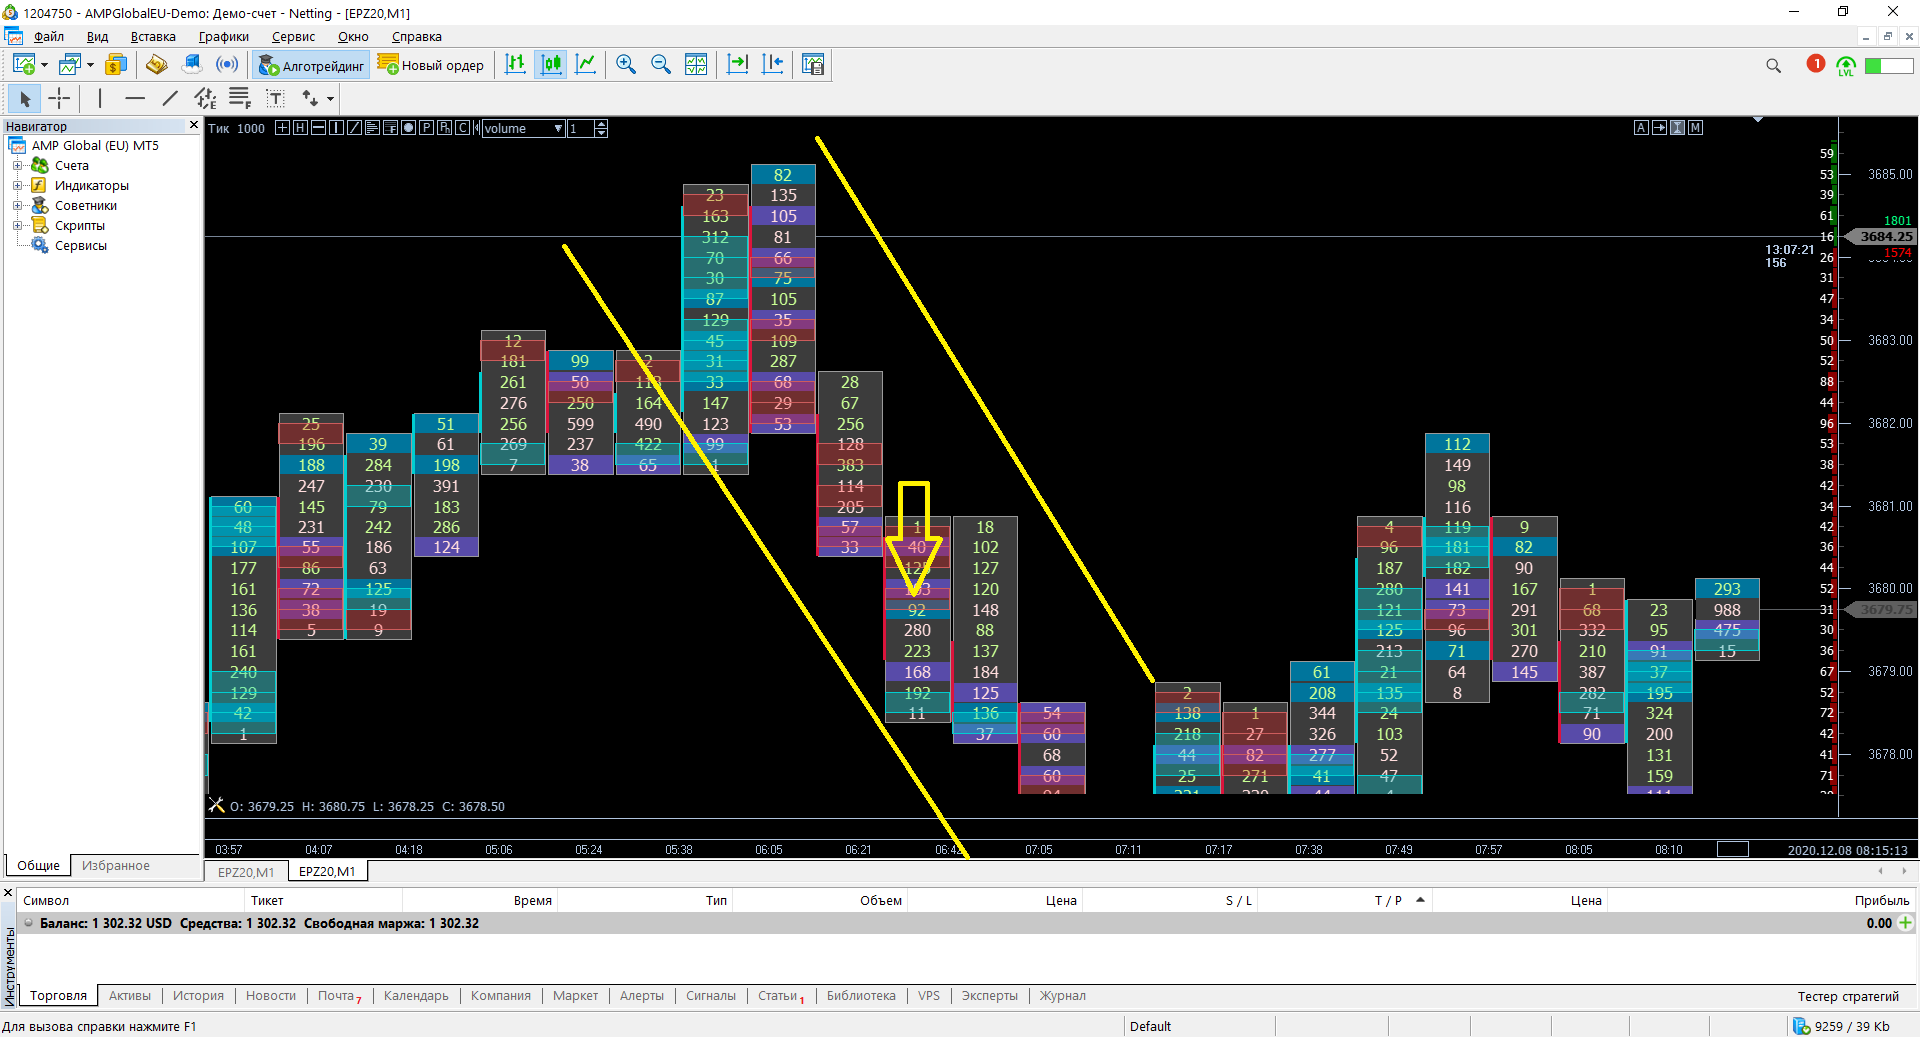The width and height of the screenshot is (1920, 1037).
Task: Open the Календарь tab
Action: coord(416,996)
